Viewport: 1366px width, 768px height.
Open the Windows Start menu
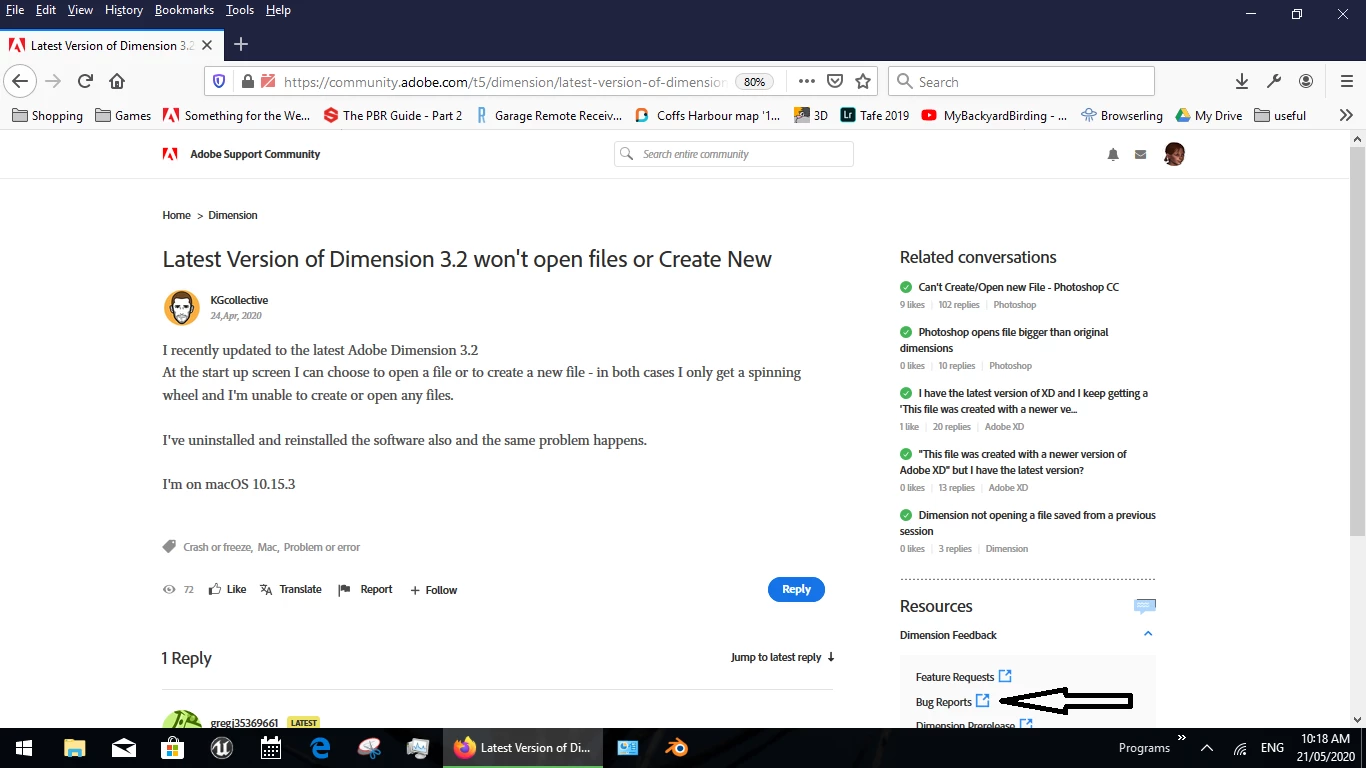[x=24, y=748]
